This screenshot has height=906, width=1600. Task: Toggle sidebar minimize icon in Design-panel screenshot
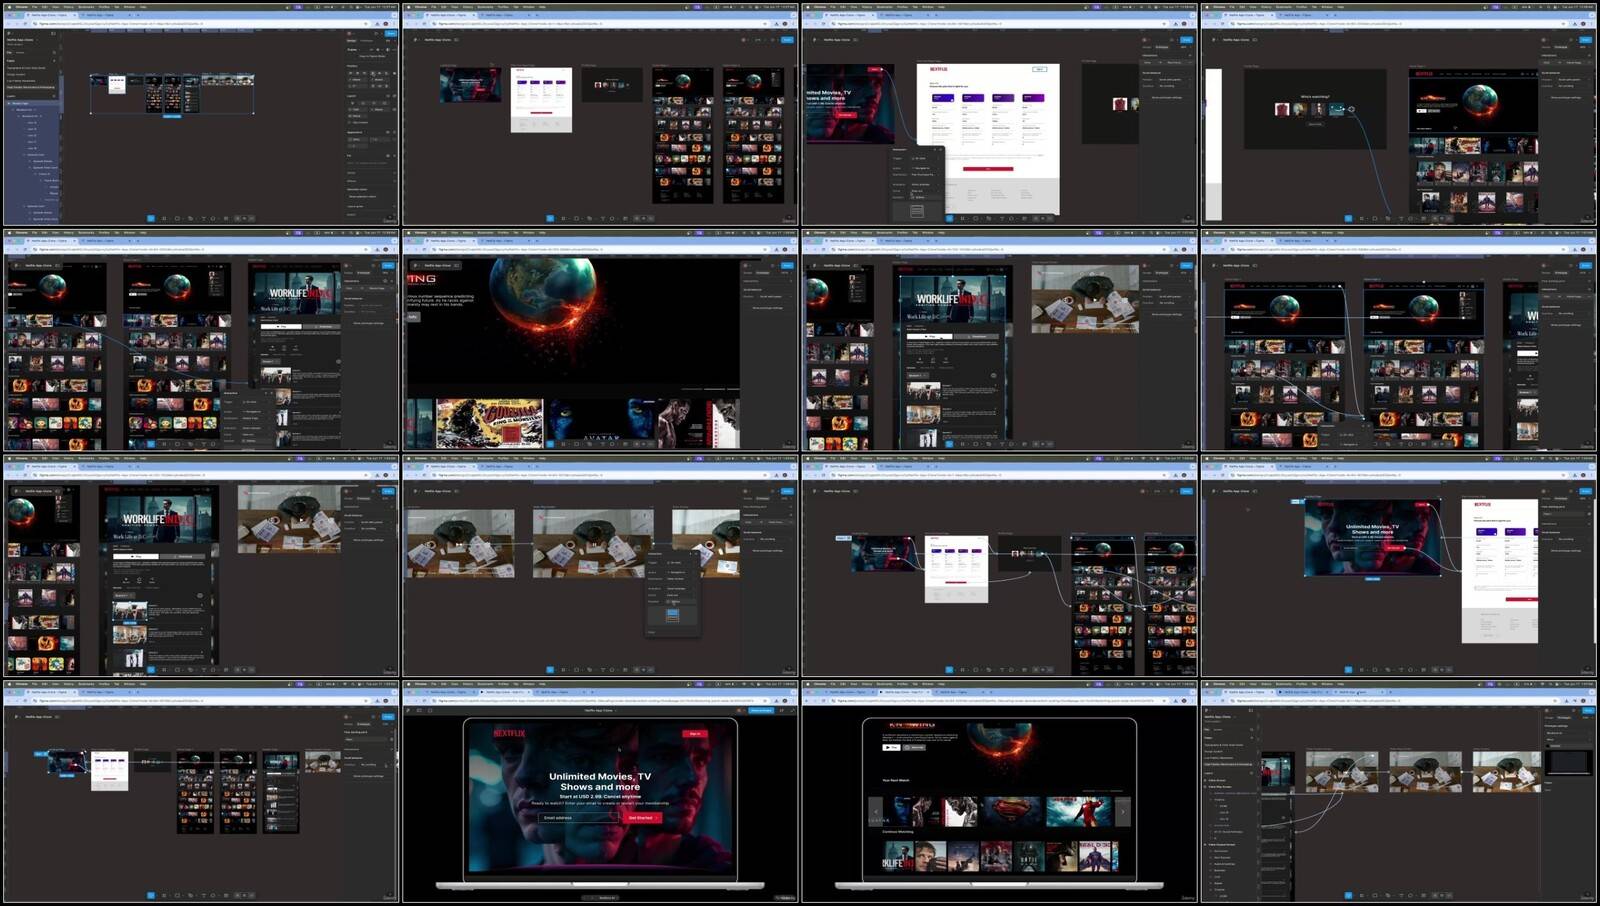54,33
